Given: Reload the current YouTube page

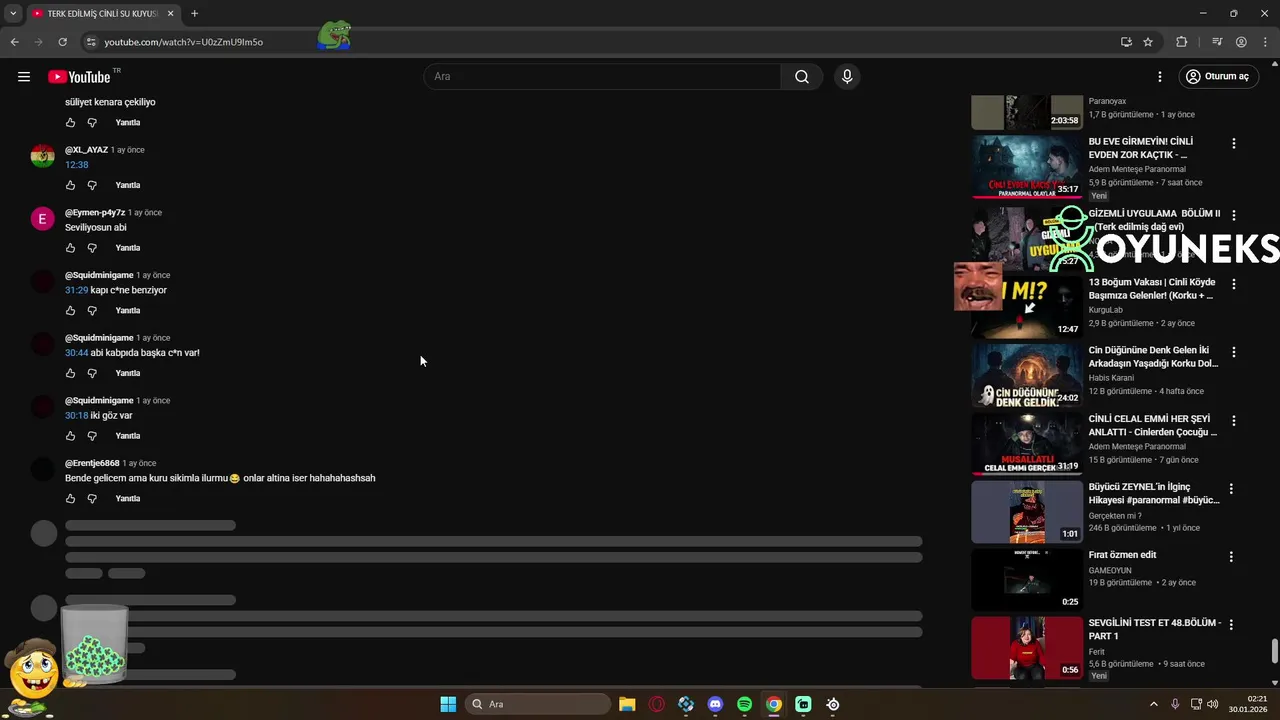Looking at the screenshot, I should [62, 42].
